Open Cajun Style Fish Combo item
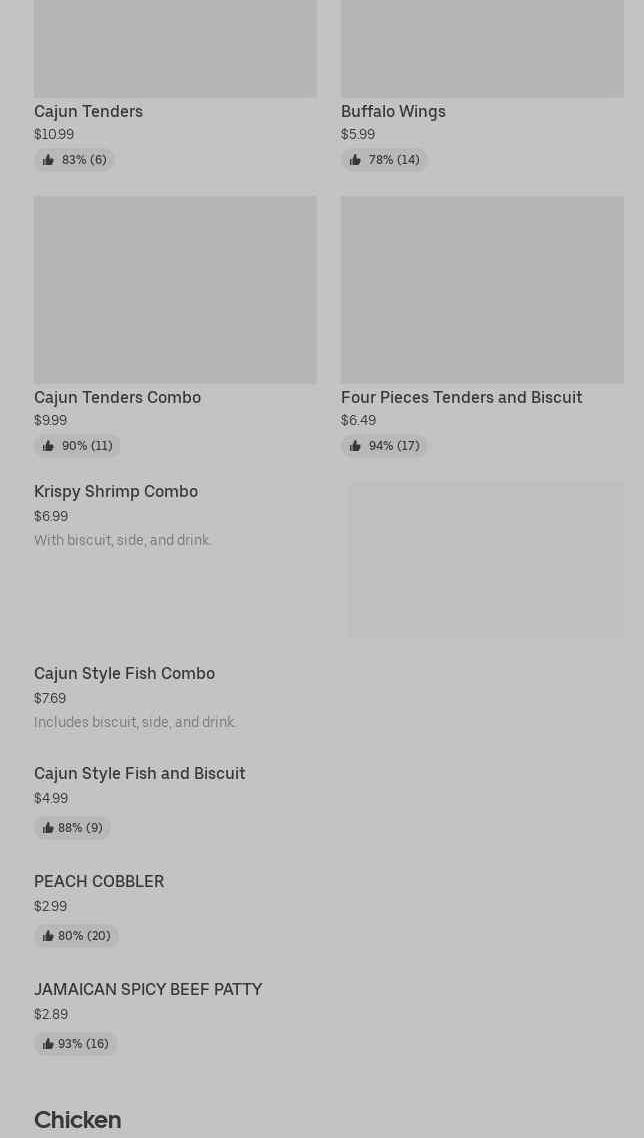This screenshot has height=1138, width=644. (124, 673)
